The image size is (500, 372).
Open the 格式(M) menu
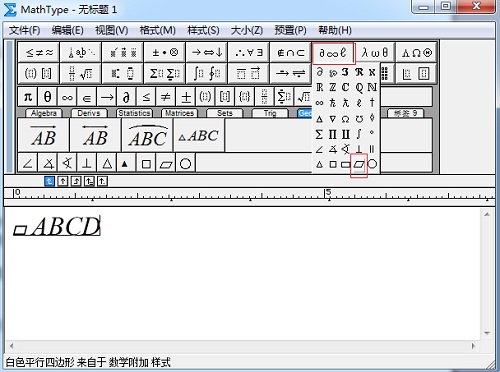pyautogui.click(x=158, y=30)
